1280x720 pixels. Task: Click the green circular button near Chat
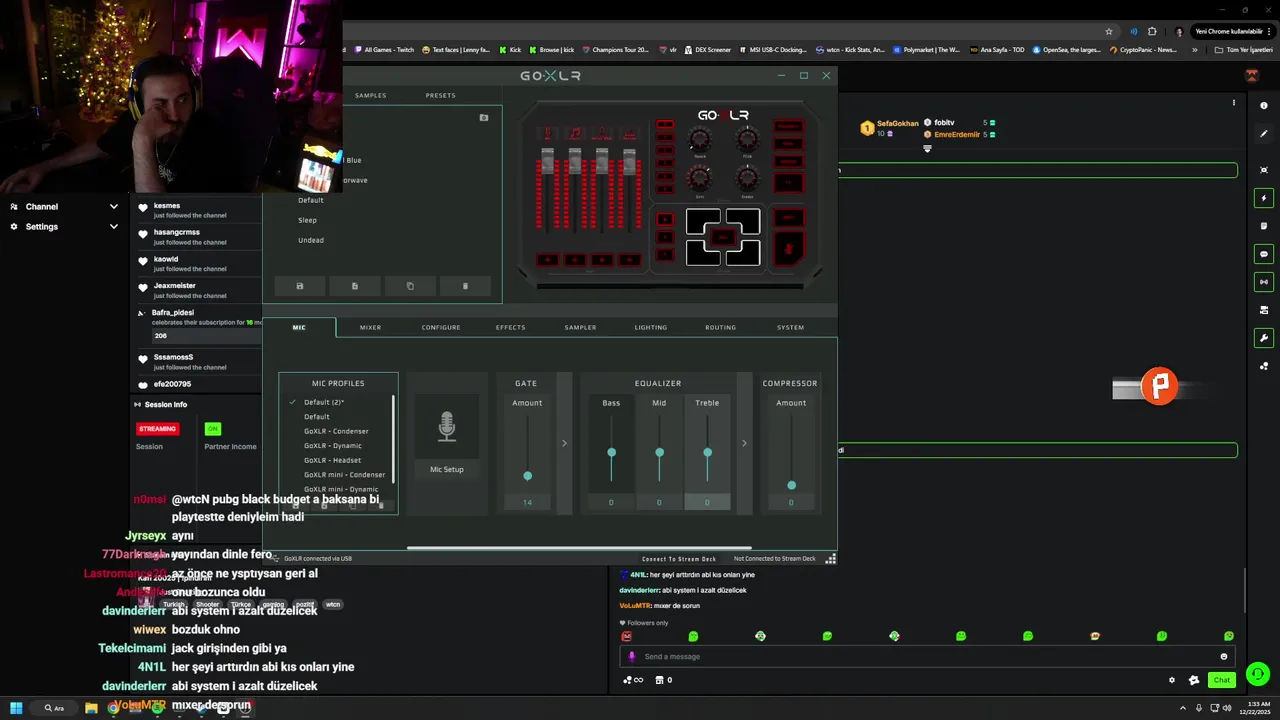(1258, 674)
